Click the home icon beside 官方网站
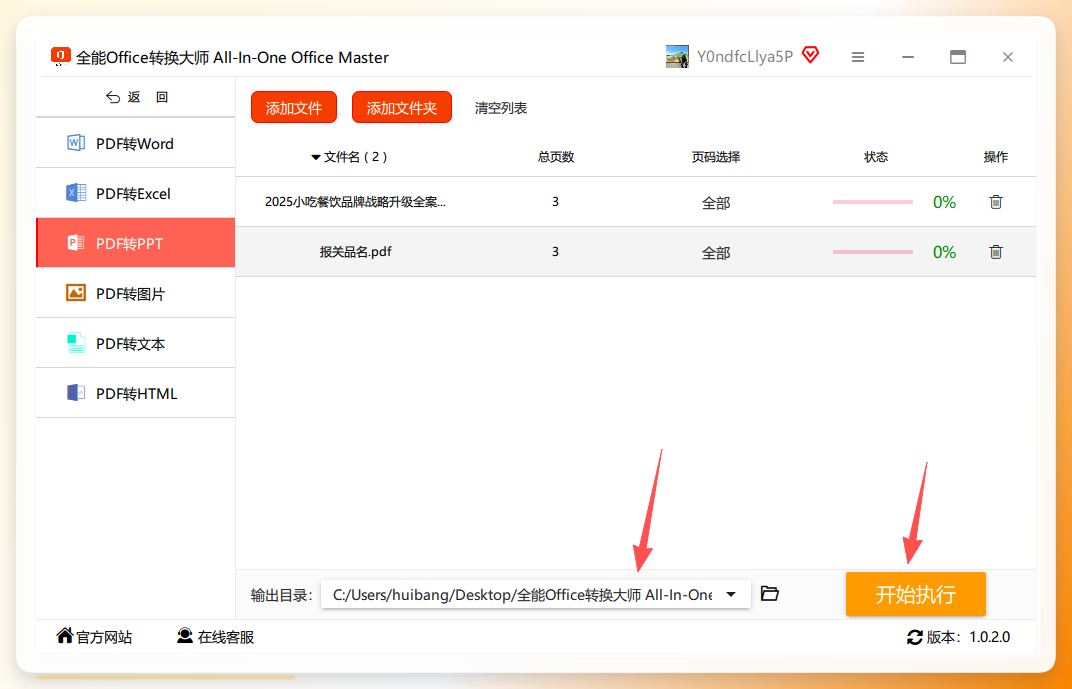 (x=65, y=636)
